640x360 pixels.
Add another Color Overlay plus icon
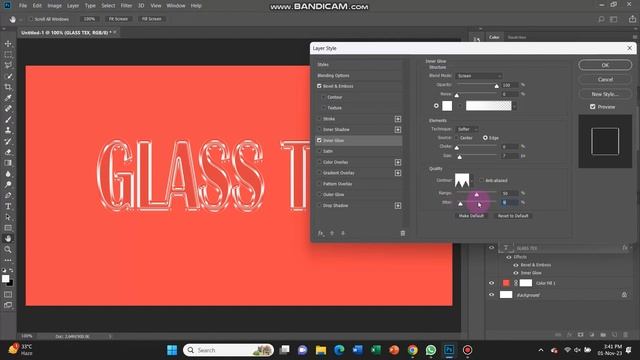[398, 162]
